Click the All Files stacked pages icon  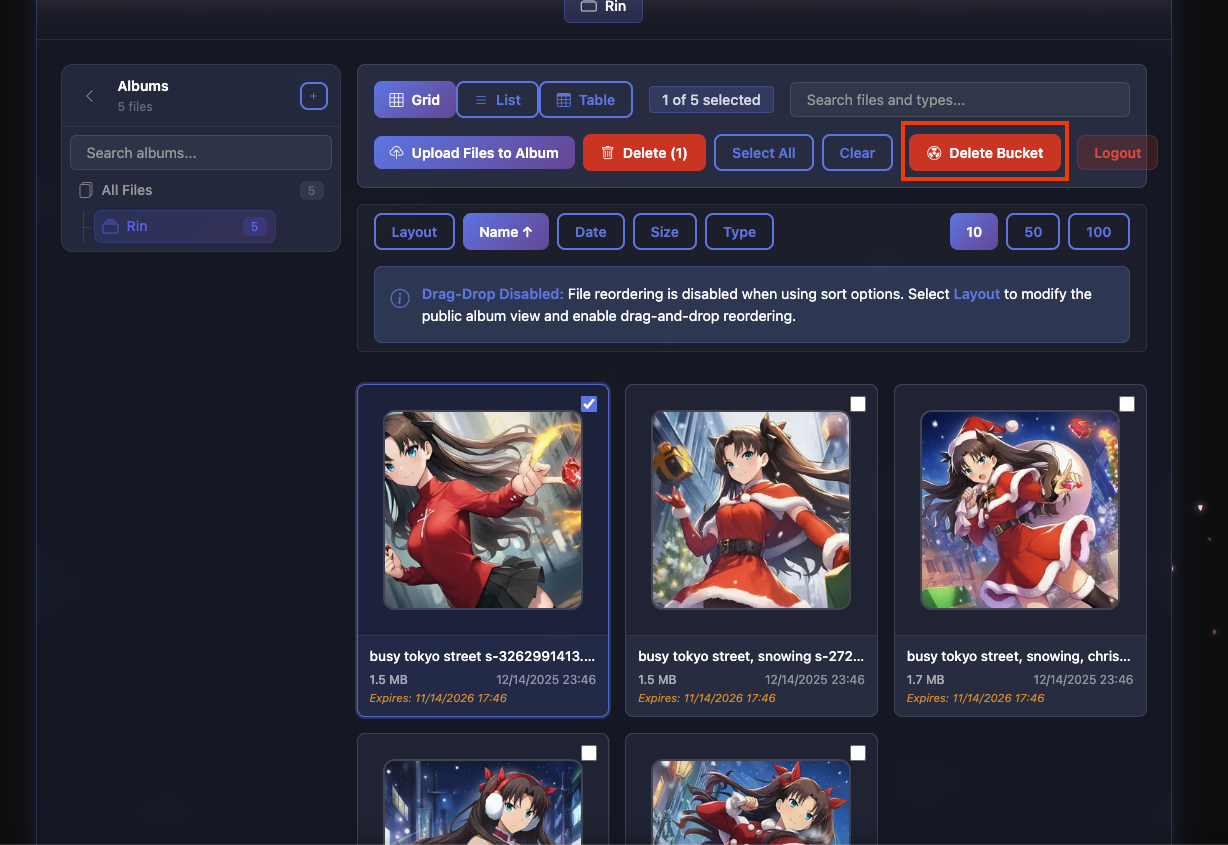coord(86,190)
